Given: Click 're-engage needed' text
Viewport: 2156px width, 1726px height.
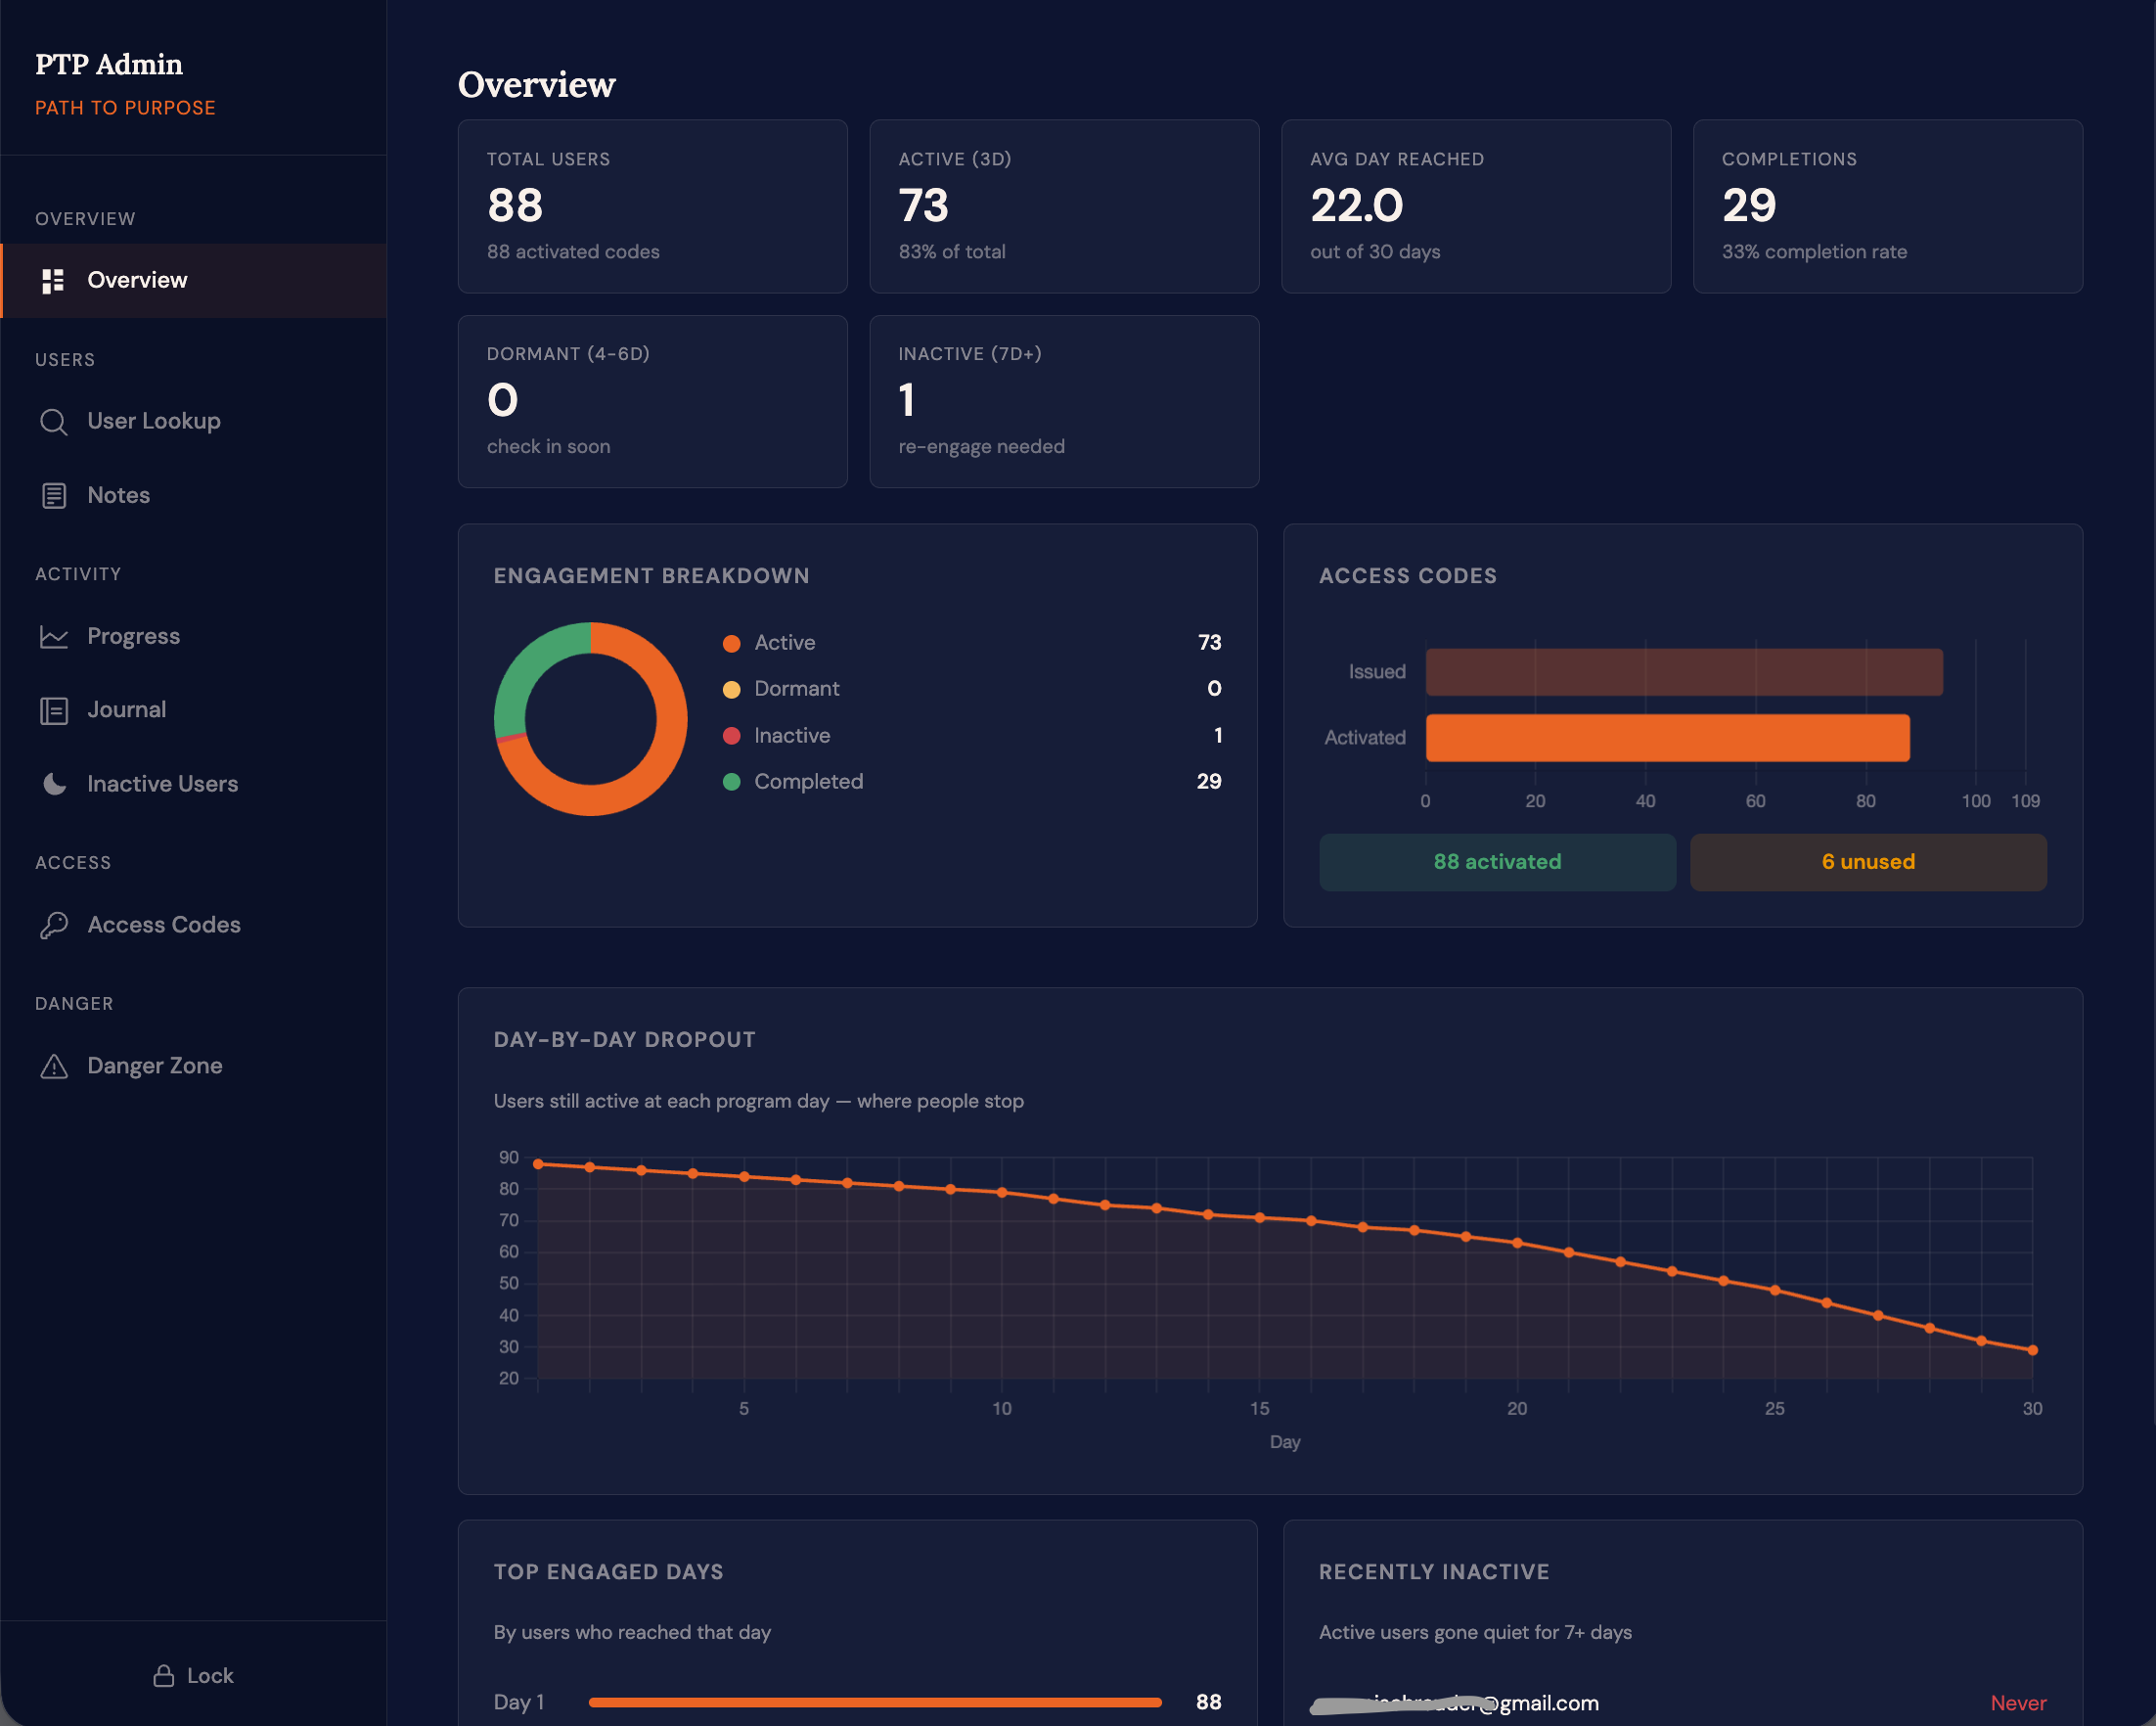Looking at the screenshot, I should 981,447.
